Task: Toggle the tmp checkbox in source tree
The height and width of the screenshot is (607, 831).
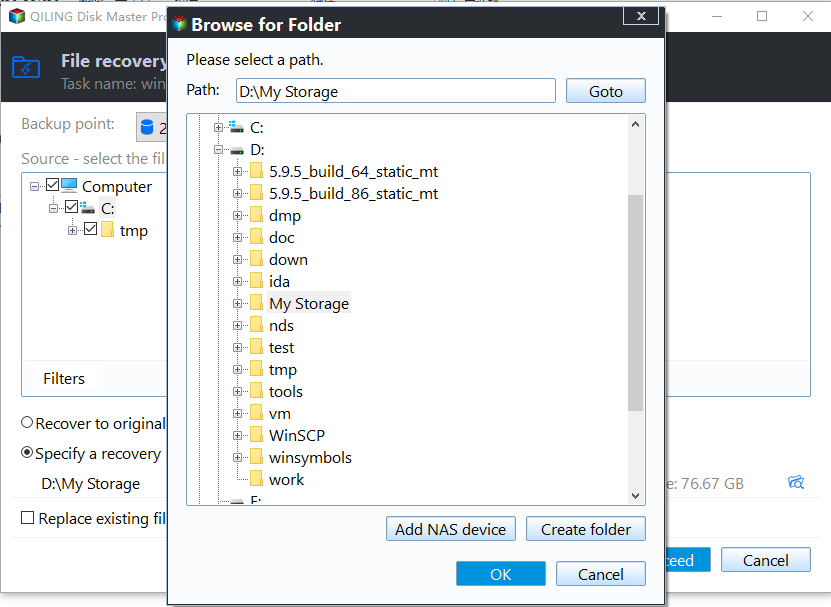Action: point(91,228)
